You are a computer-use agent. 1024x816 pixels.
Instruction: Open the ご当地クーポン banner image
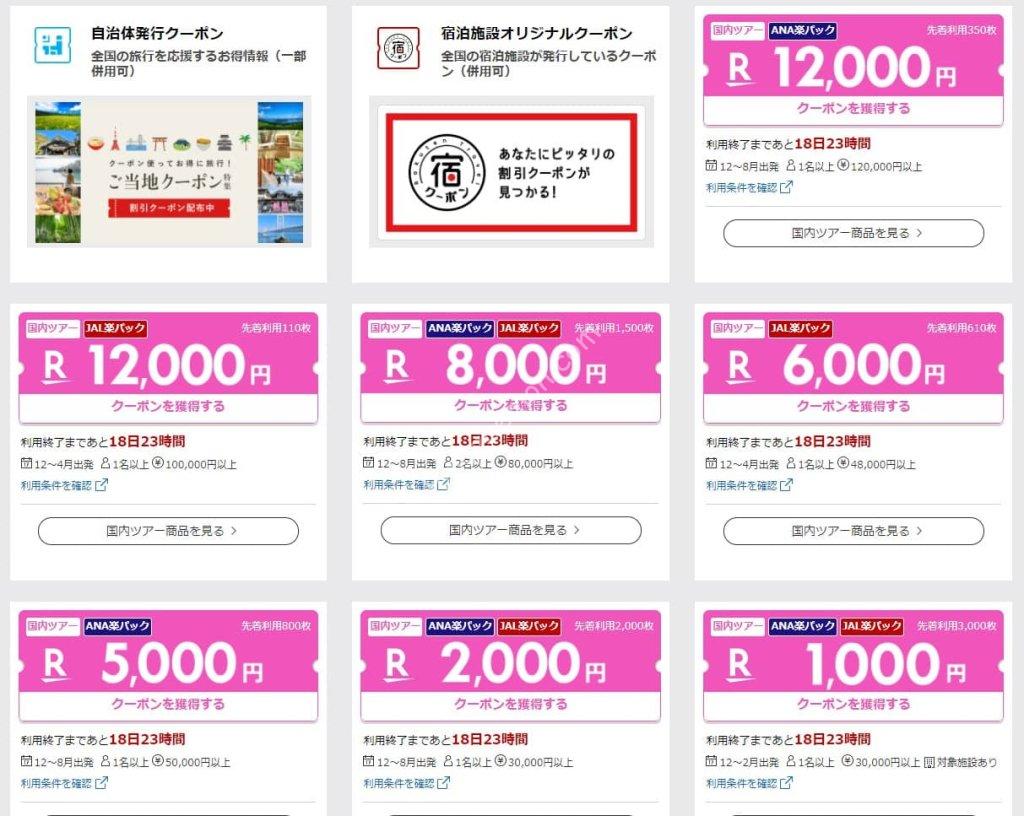[x=169, y=172]
